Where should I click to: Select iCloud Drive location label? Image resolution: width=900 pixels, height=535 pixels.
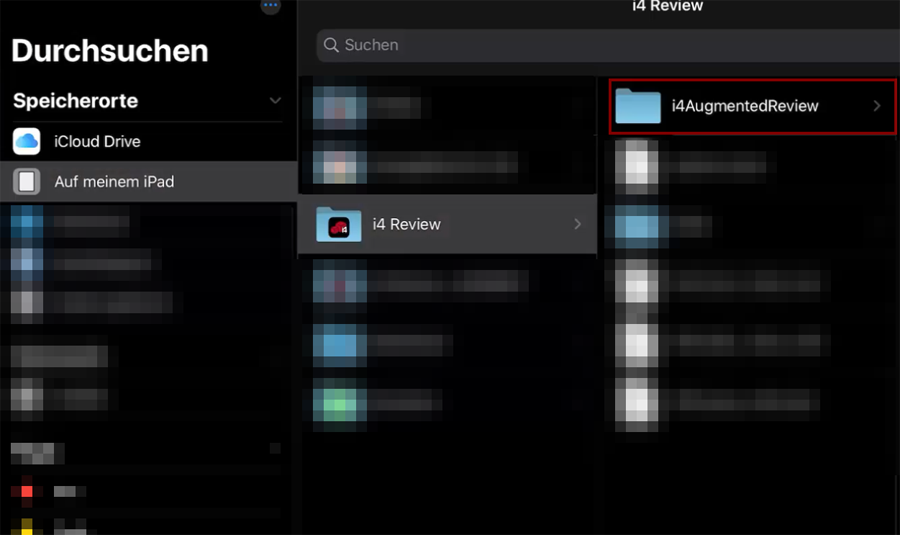pos(97,141)
